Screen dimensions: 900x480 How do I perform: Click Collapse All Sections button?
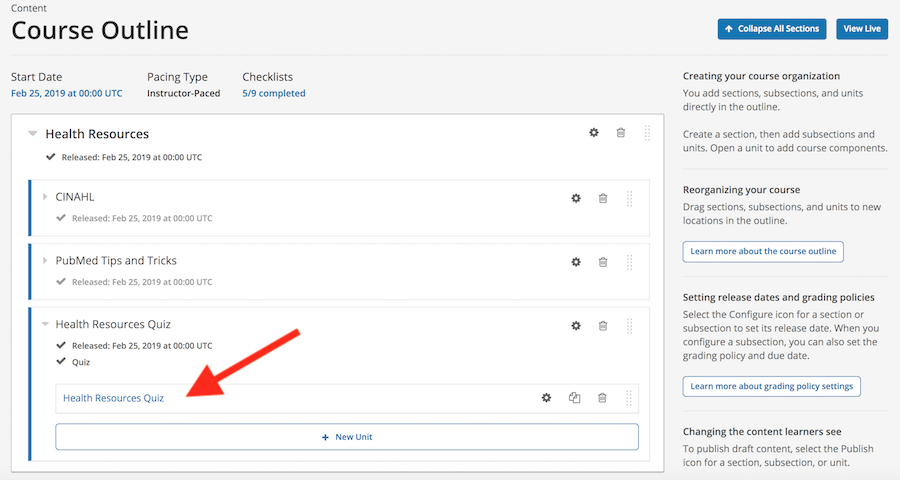771,29
